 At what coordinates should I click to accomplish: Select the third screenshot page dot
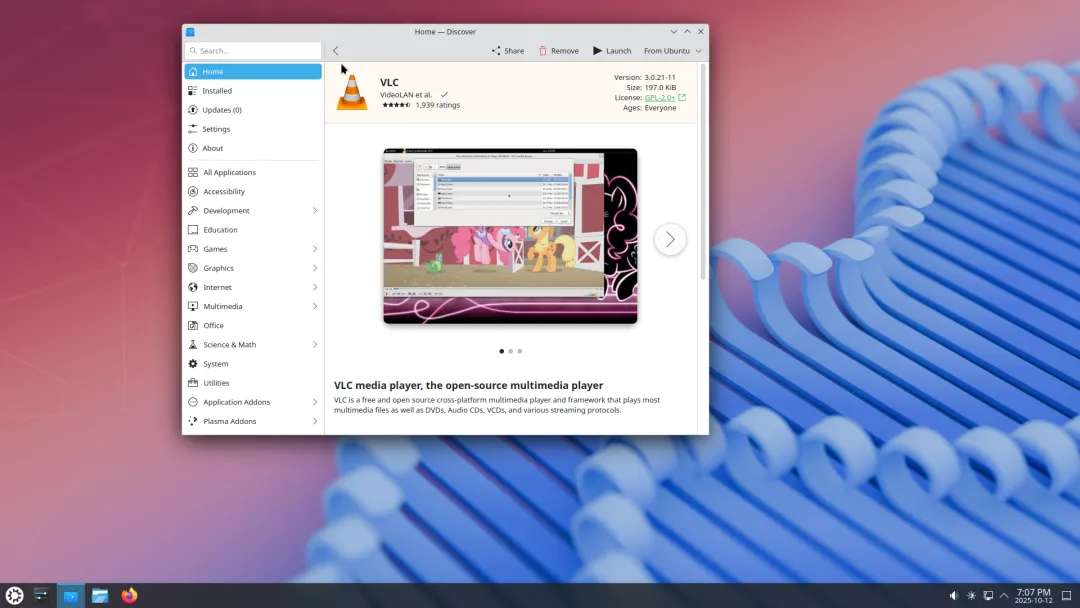(x=520, y=351)
